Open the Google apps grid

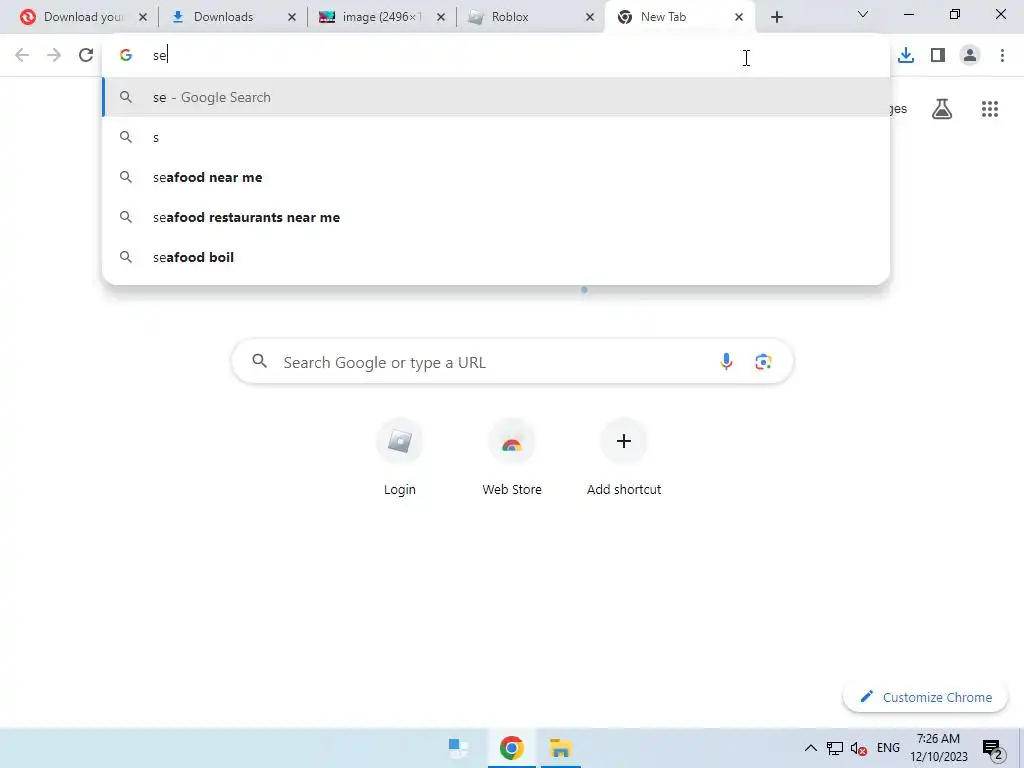click(x=990, y=109)
